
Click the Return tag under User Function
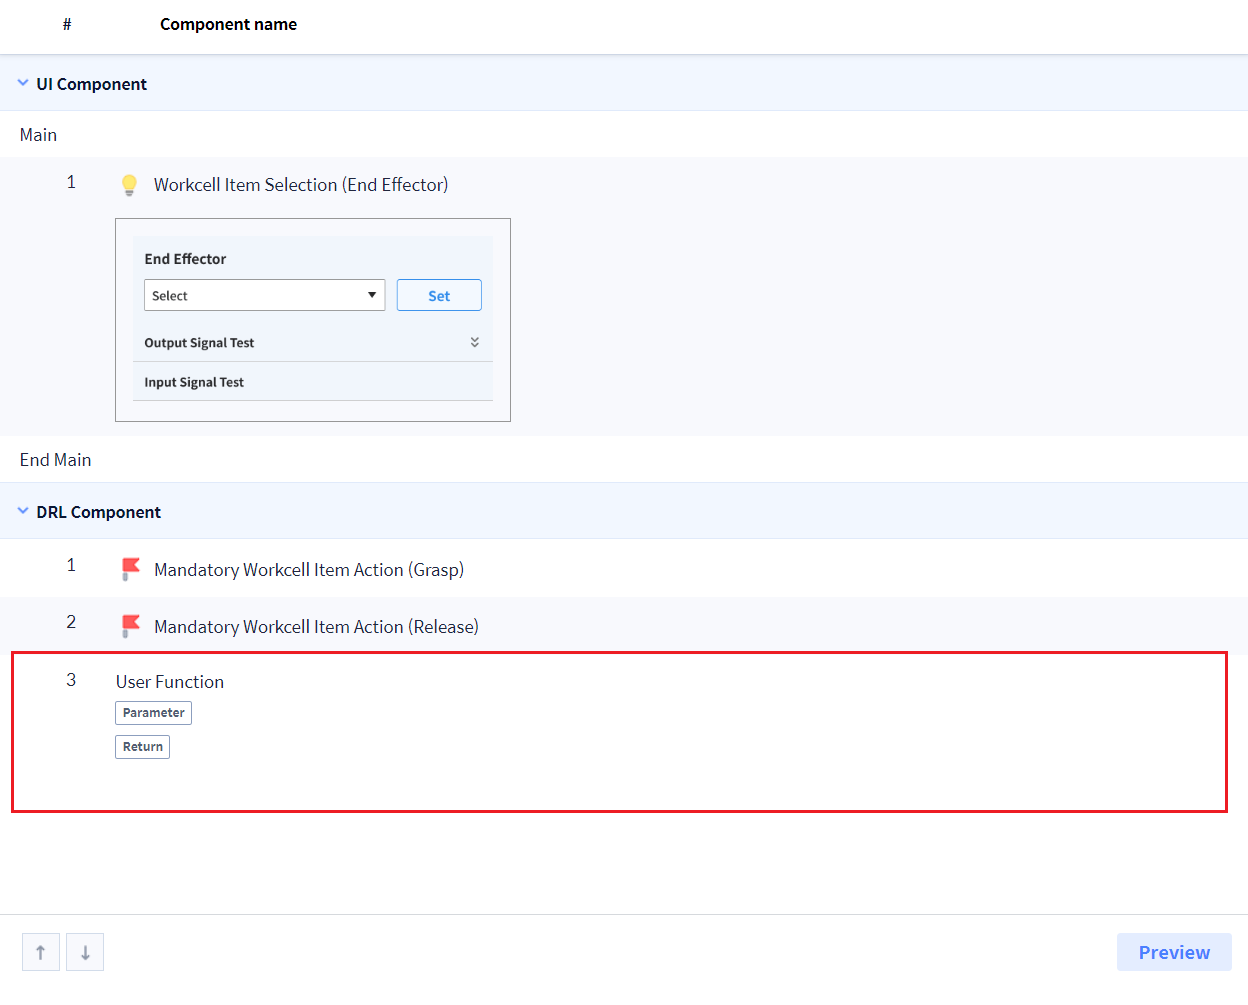[x=142, y=747]
